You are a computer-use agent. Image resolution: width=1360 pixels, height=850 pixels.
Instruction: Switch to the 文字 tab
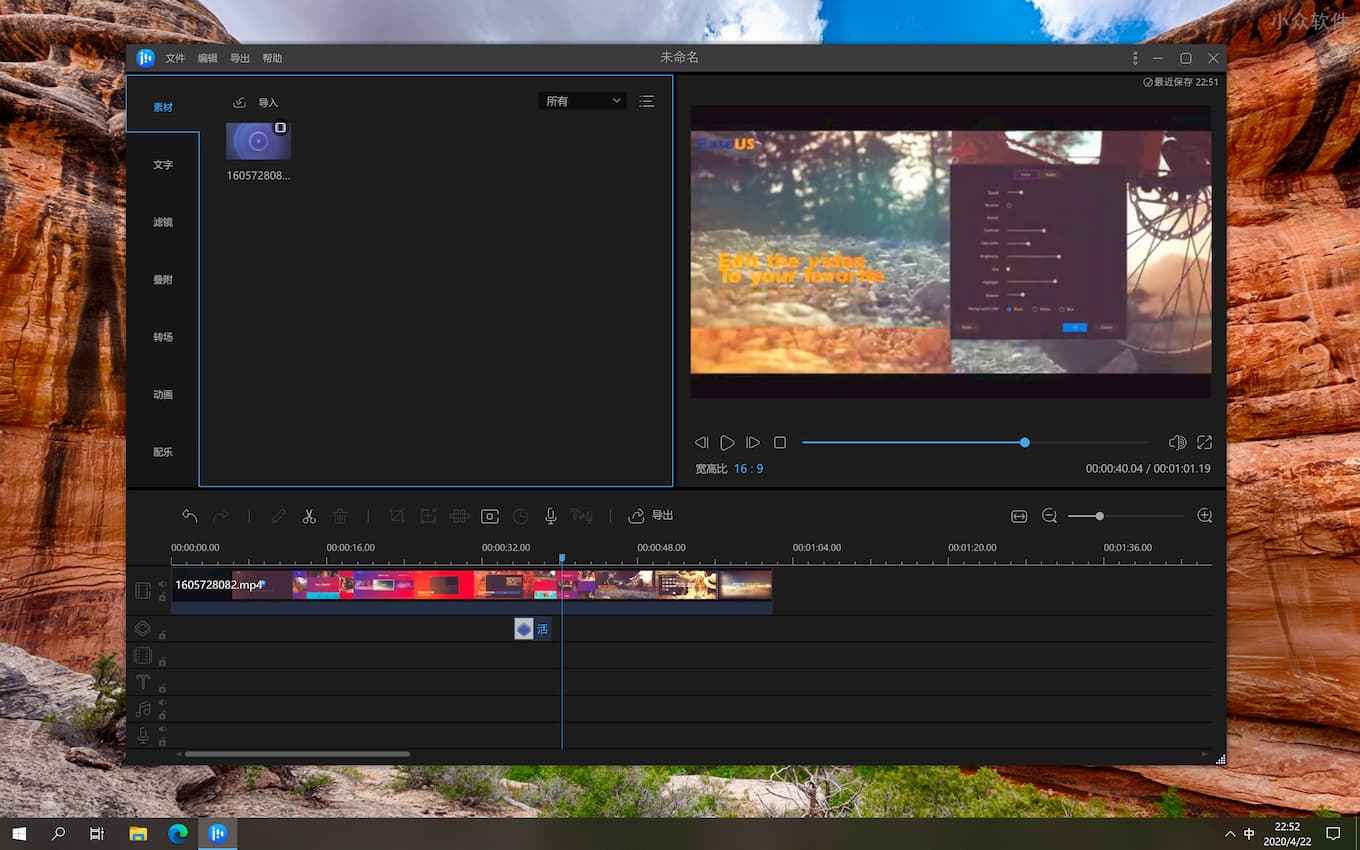[163, 165]
